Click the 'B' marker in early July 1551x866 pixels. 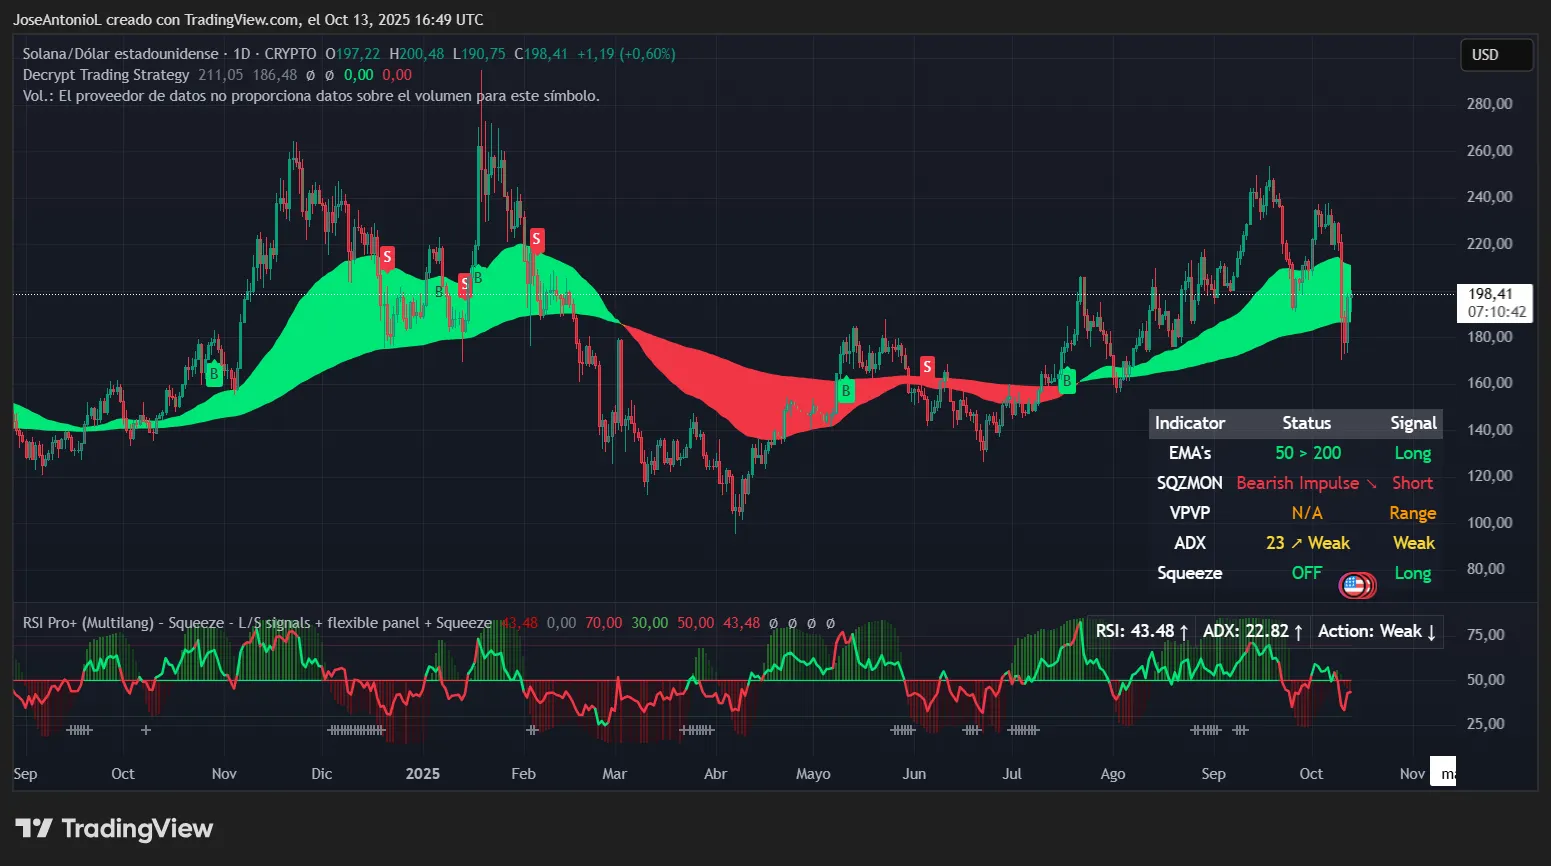[1065, 381]
